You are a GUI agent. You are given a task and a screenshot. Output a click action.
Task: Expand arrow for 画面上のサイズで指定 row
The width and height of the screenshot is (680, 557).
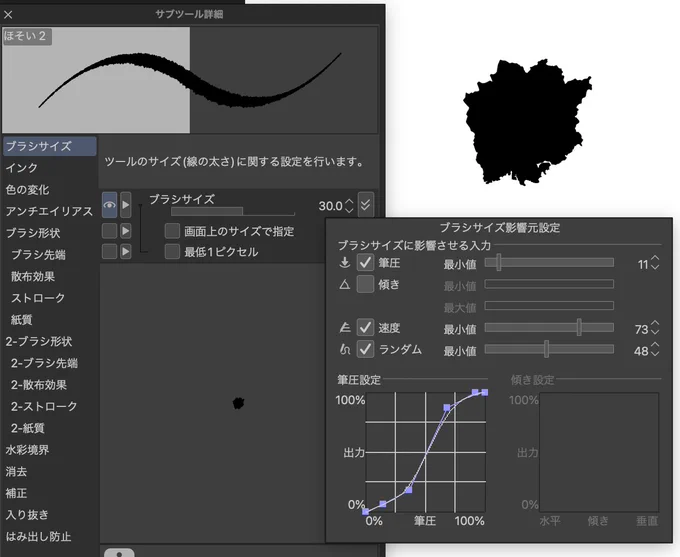click(x=125, y=231)
